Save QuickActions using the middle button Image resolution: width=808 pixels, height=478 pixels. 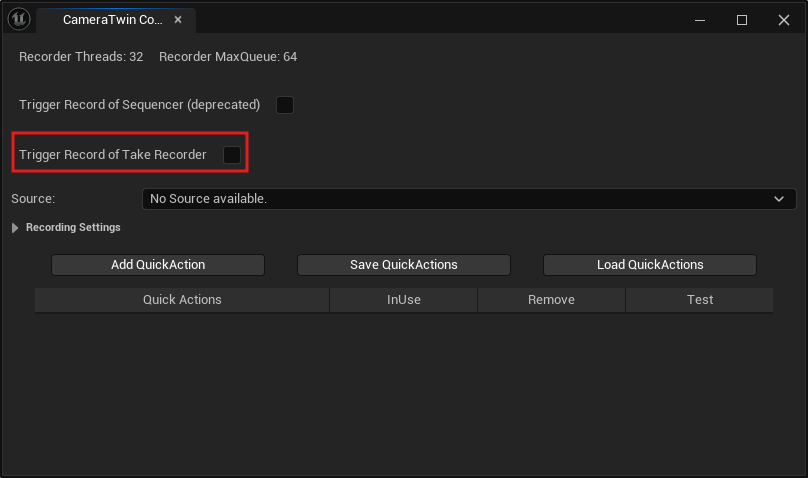coord(403,265)
